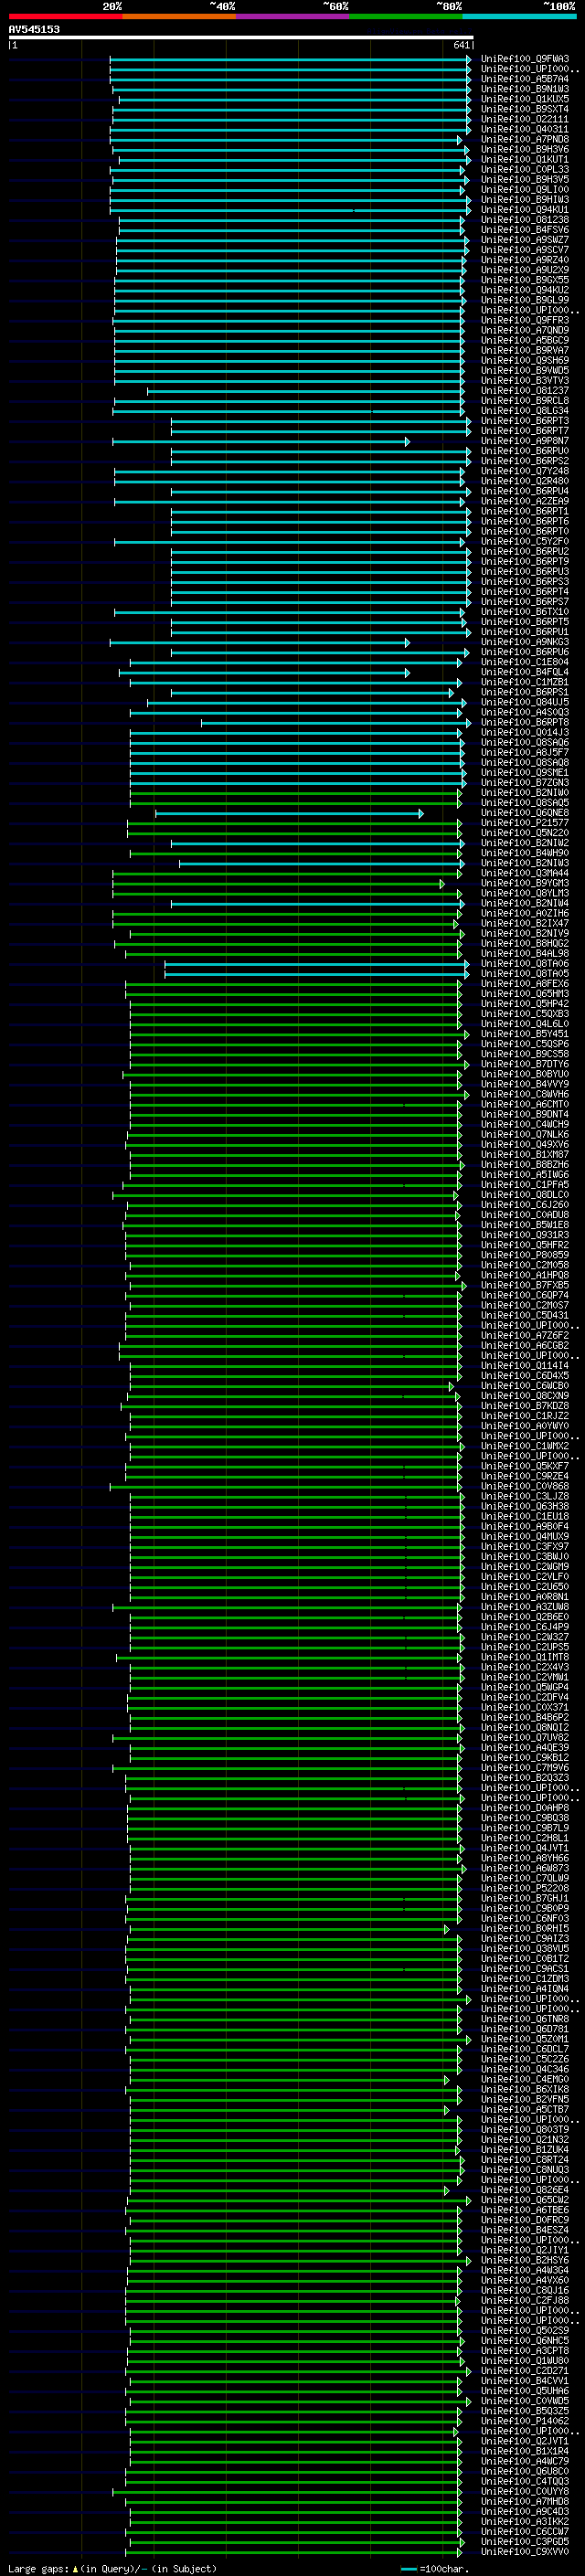This screenshot has height=2576, width=585.
Task: Select label UniRef100_Q8TA06
Action: (525, 964)
